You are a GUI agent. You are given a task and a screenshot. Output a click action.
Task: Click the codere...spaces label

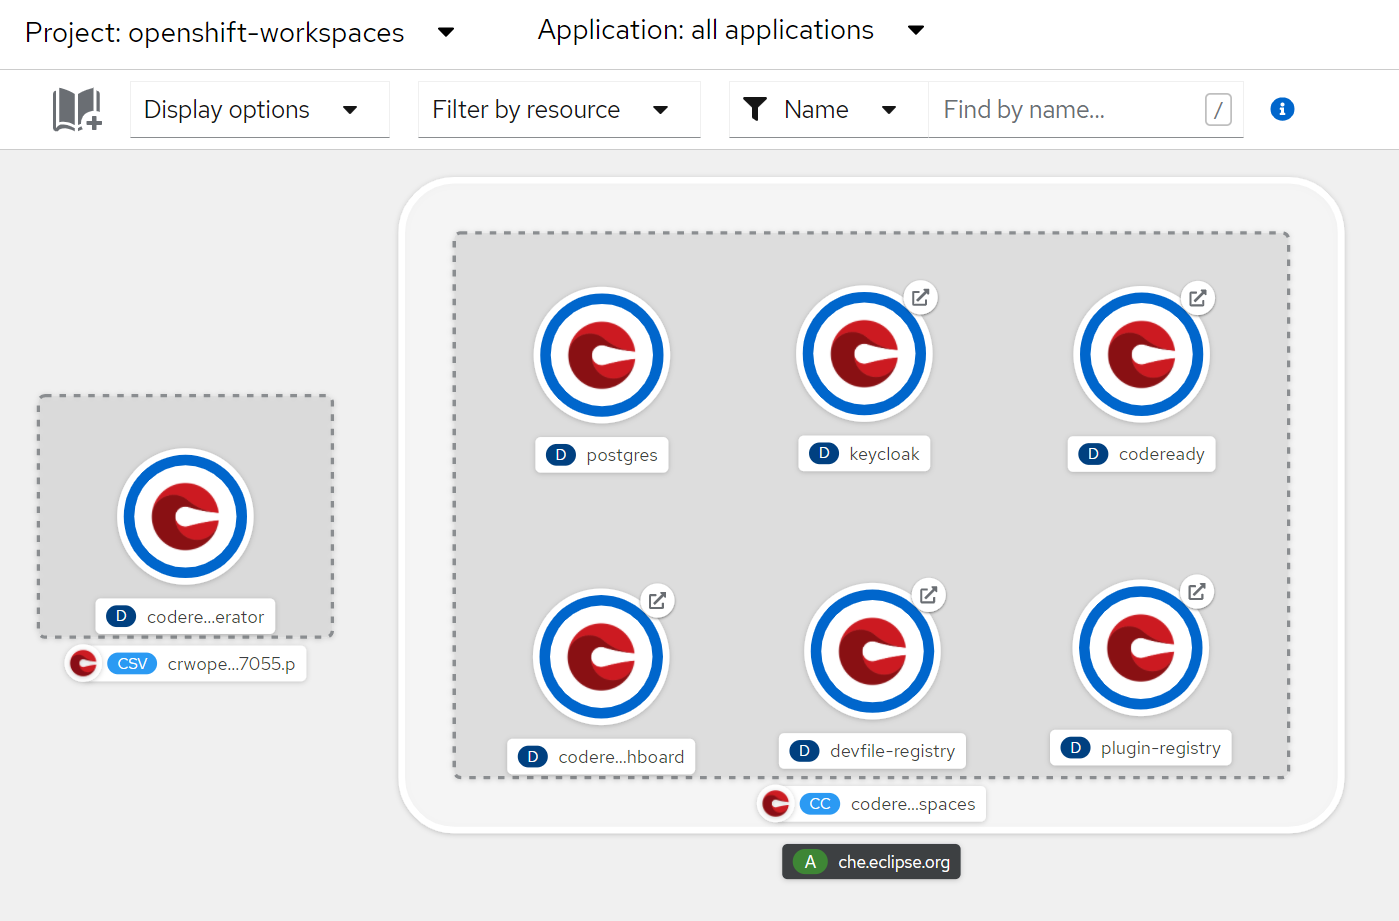pyautogui.click(x=872, y=803)
